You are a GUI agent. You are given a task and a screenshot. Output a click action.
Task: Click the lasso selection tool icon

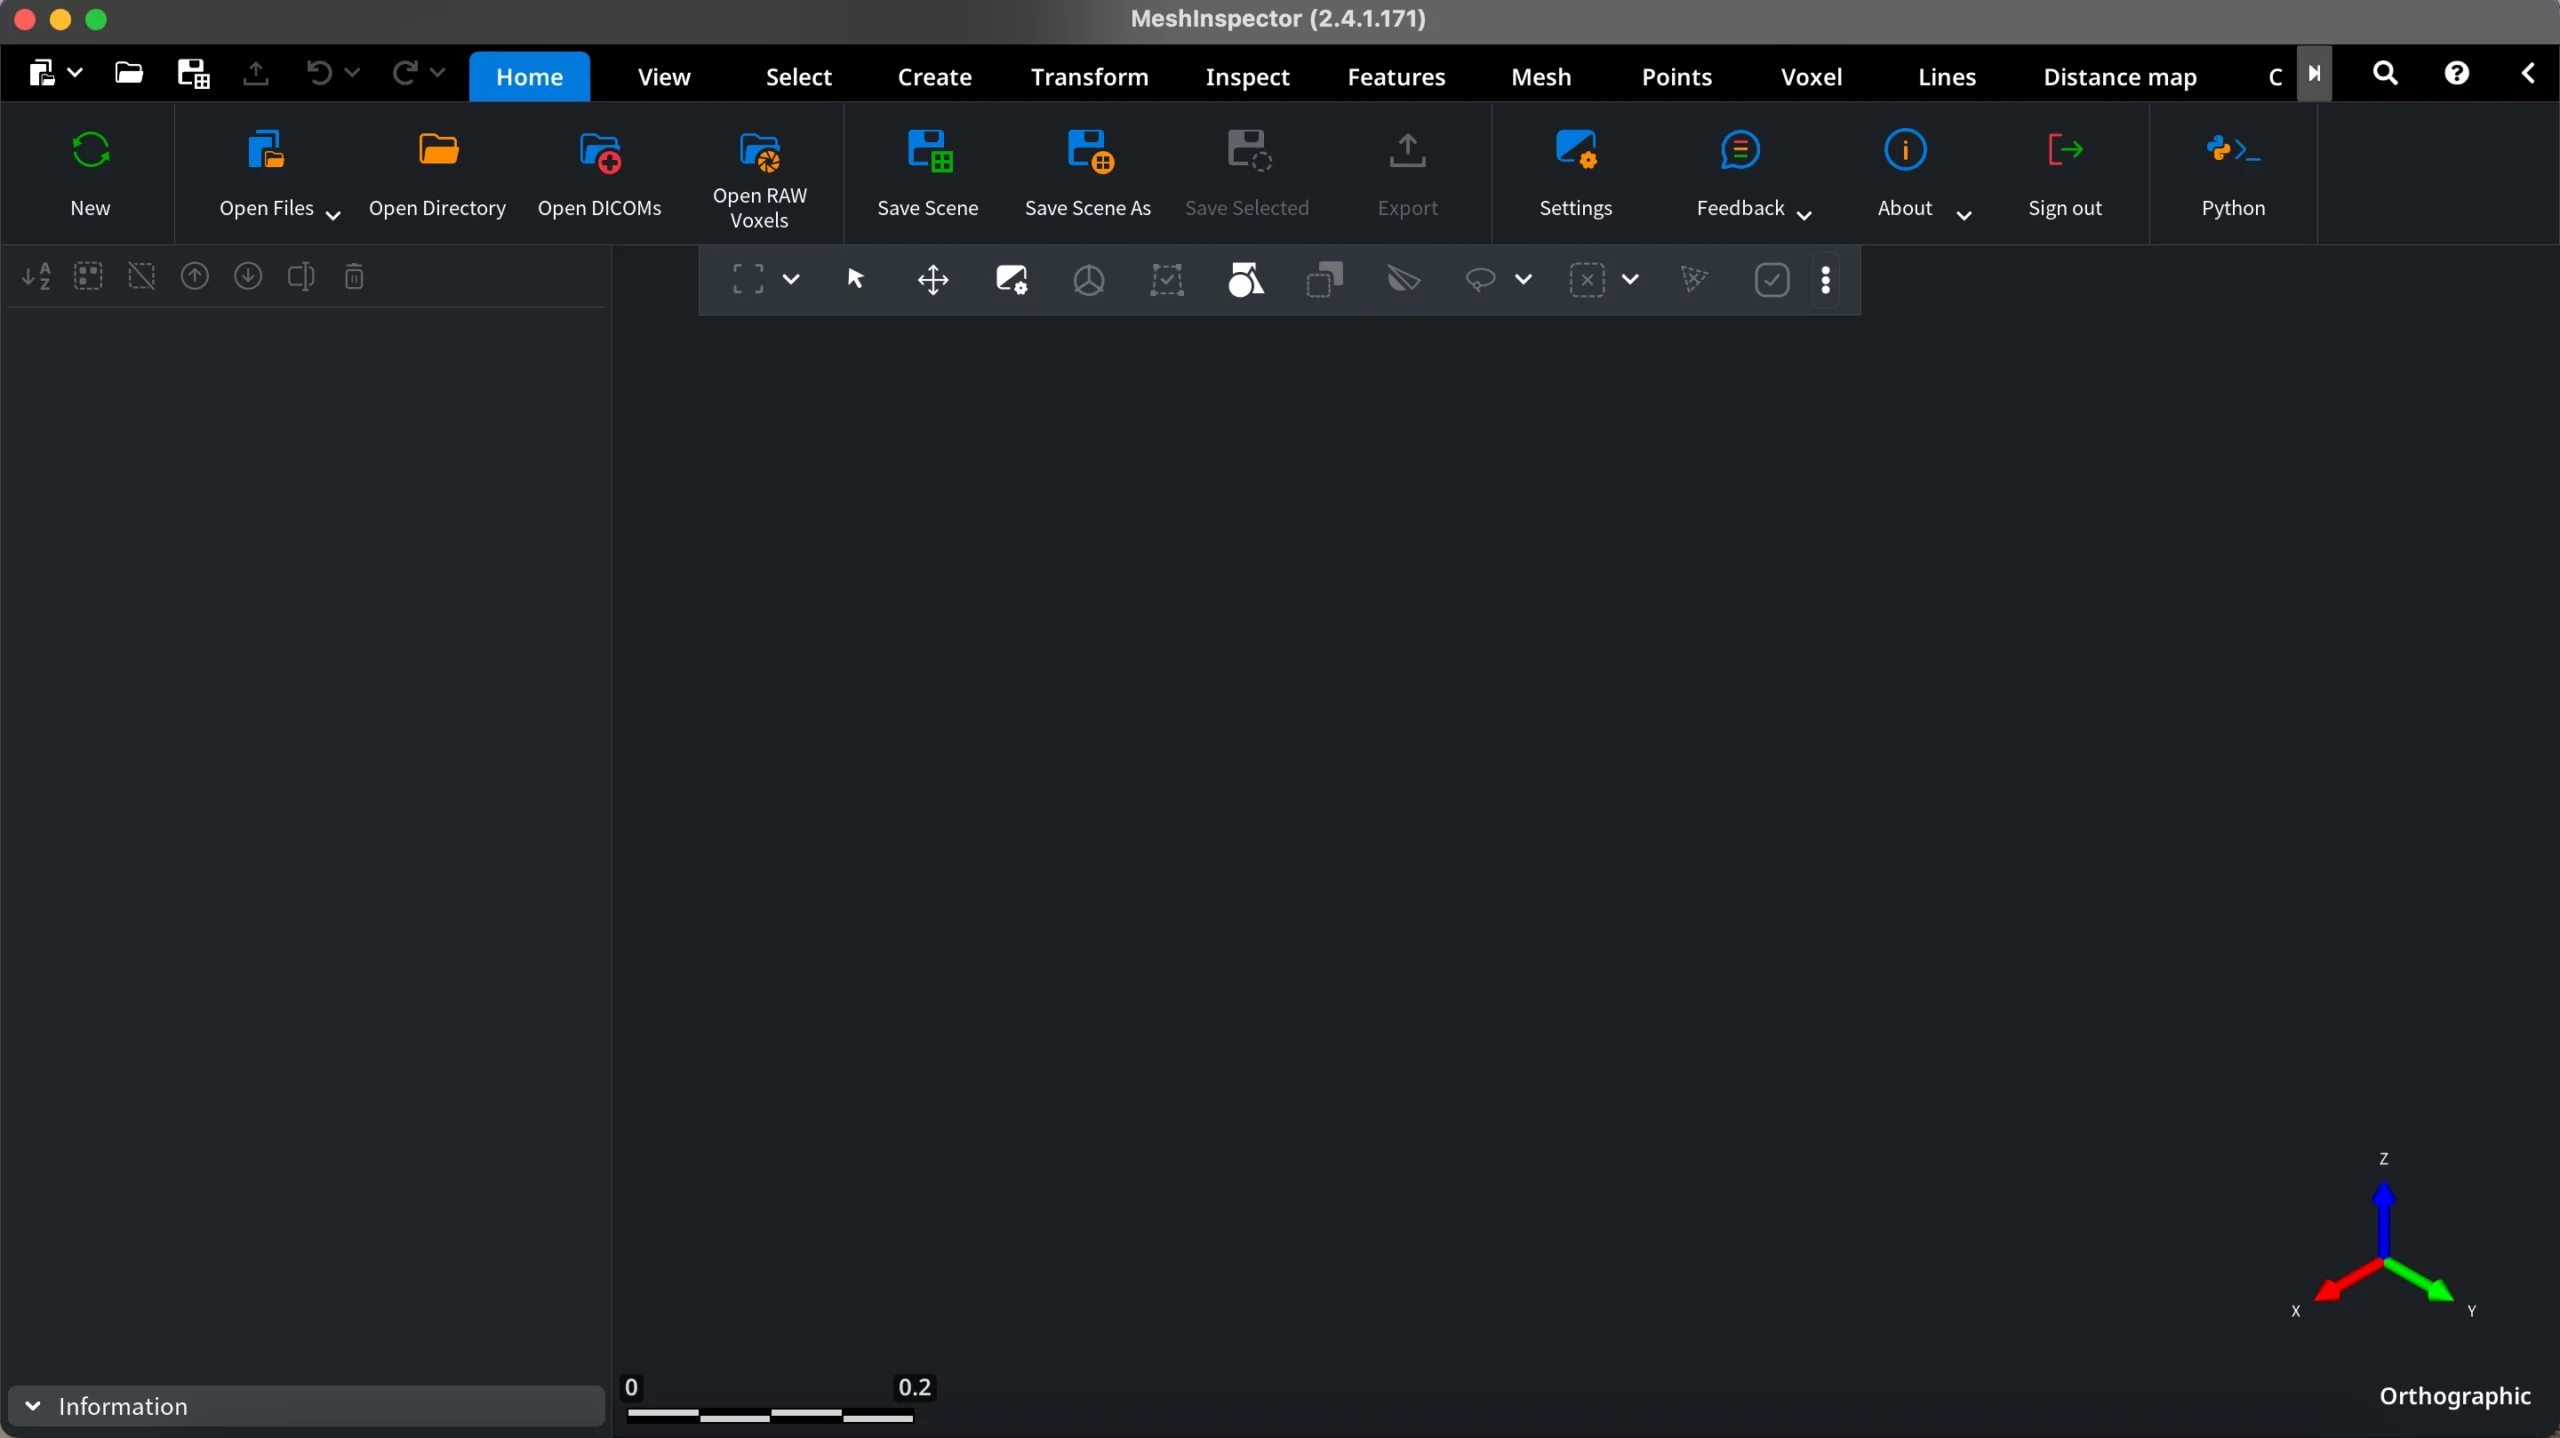tap(1480, 280)
